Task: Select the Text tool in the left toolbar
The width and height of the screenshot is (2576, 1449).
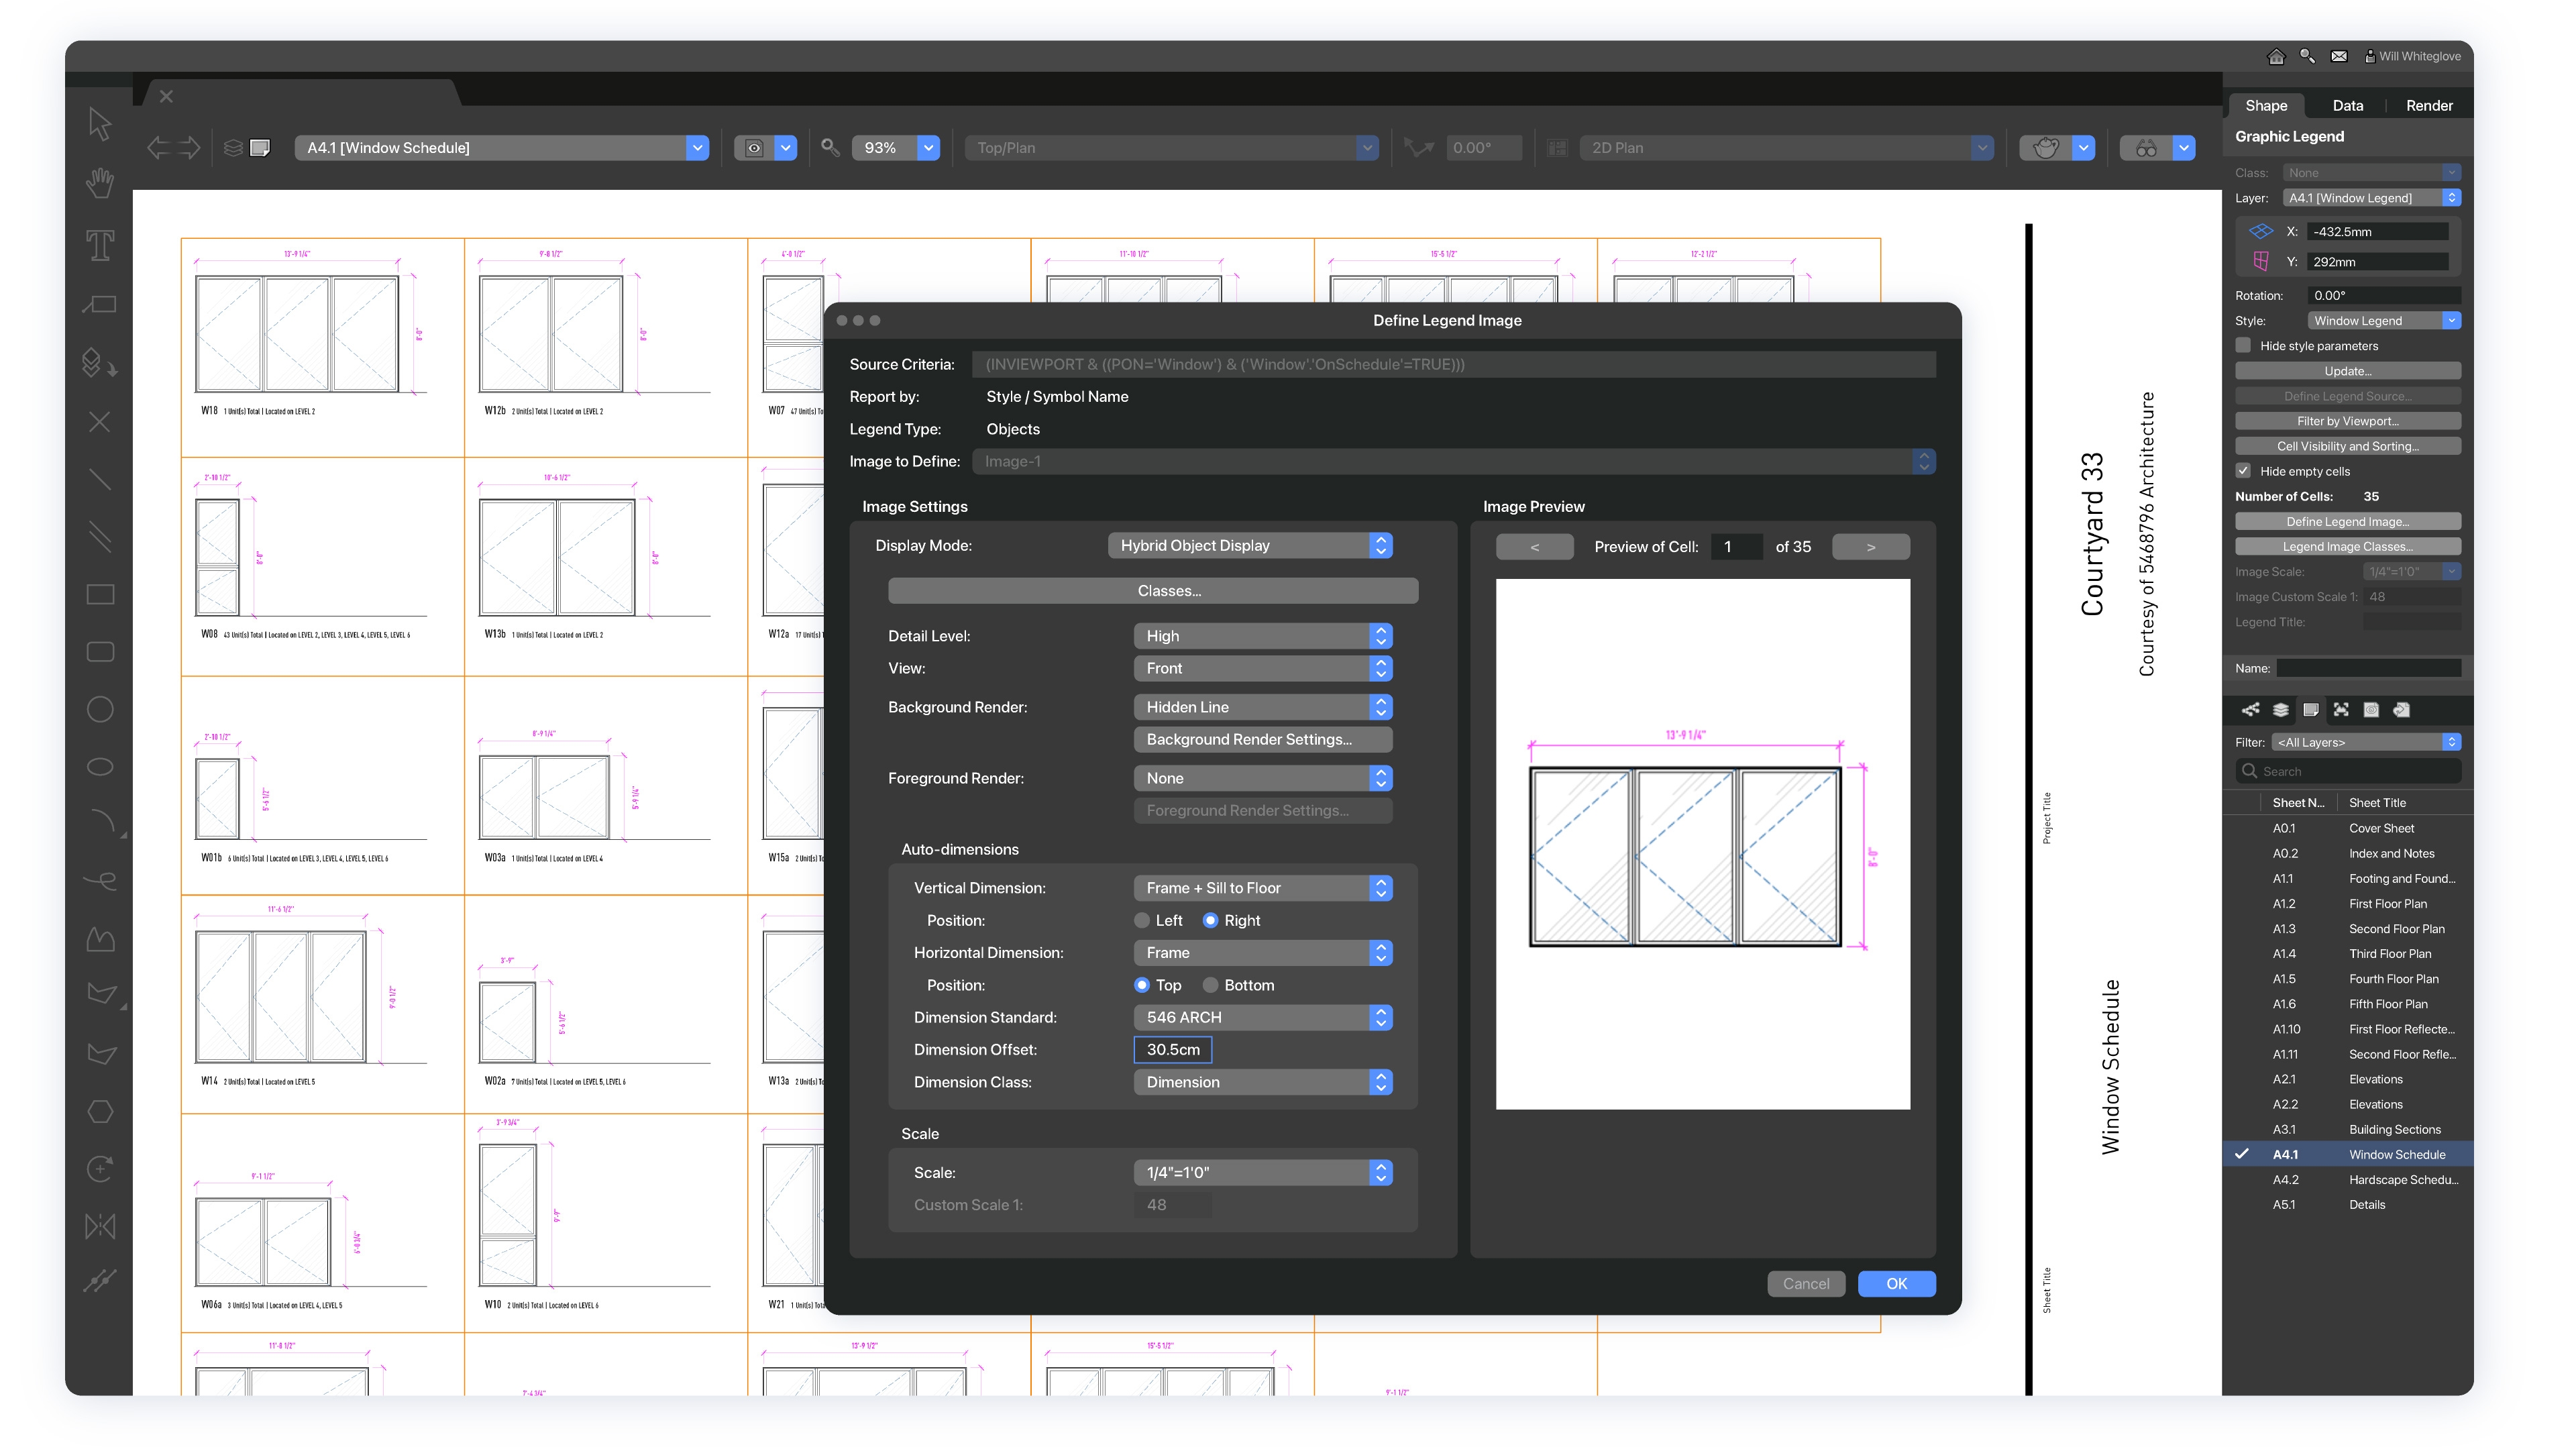Action: 100,245
